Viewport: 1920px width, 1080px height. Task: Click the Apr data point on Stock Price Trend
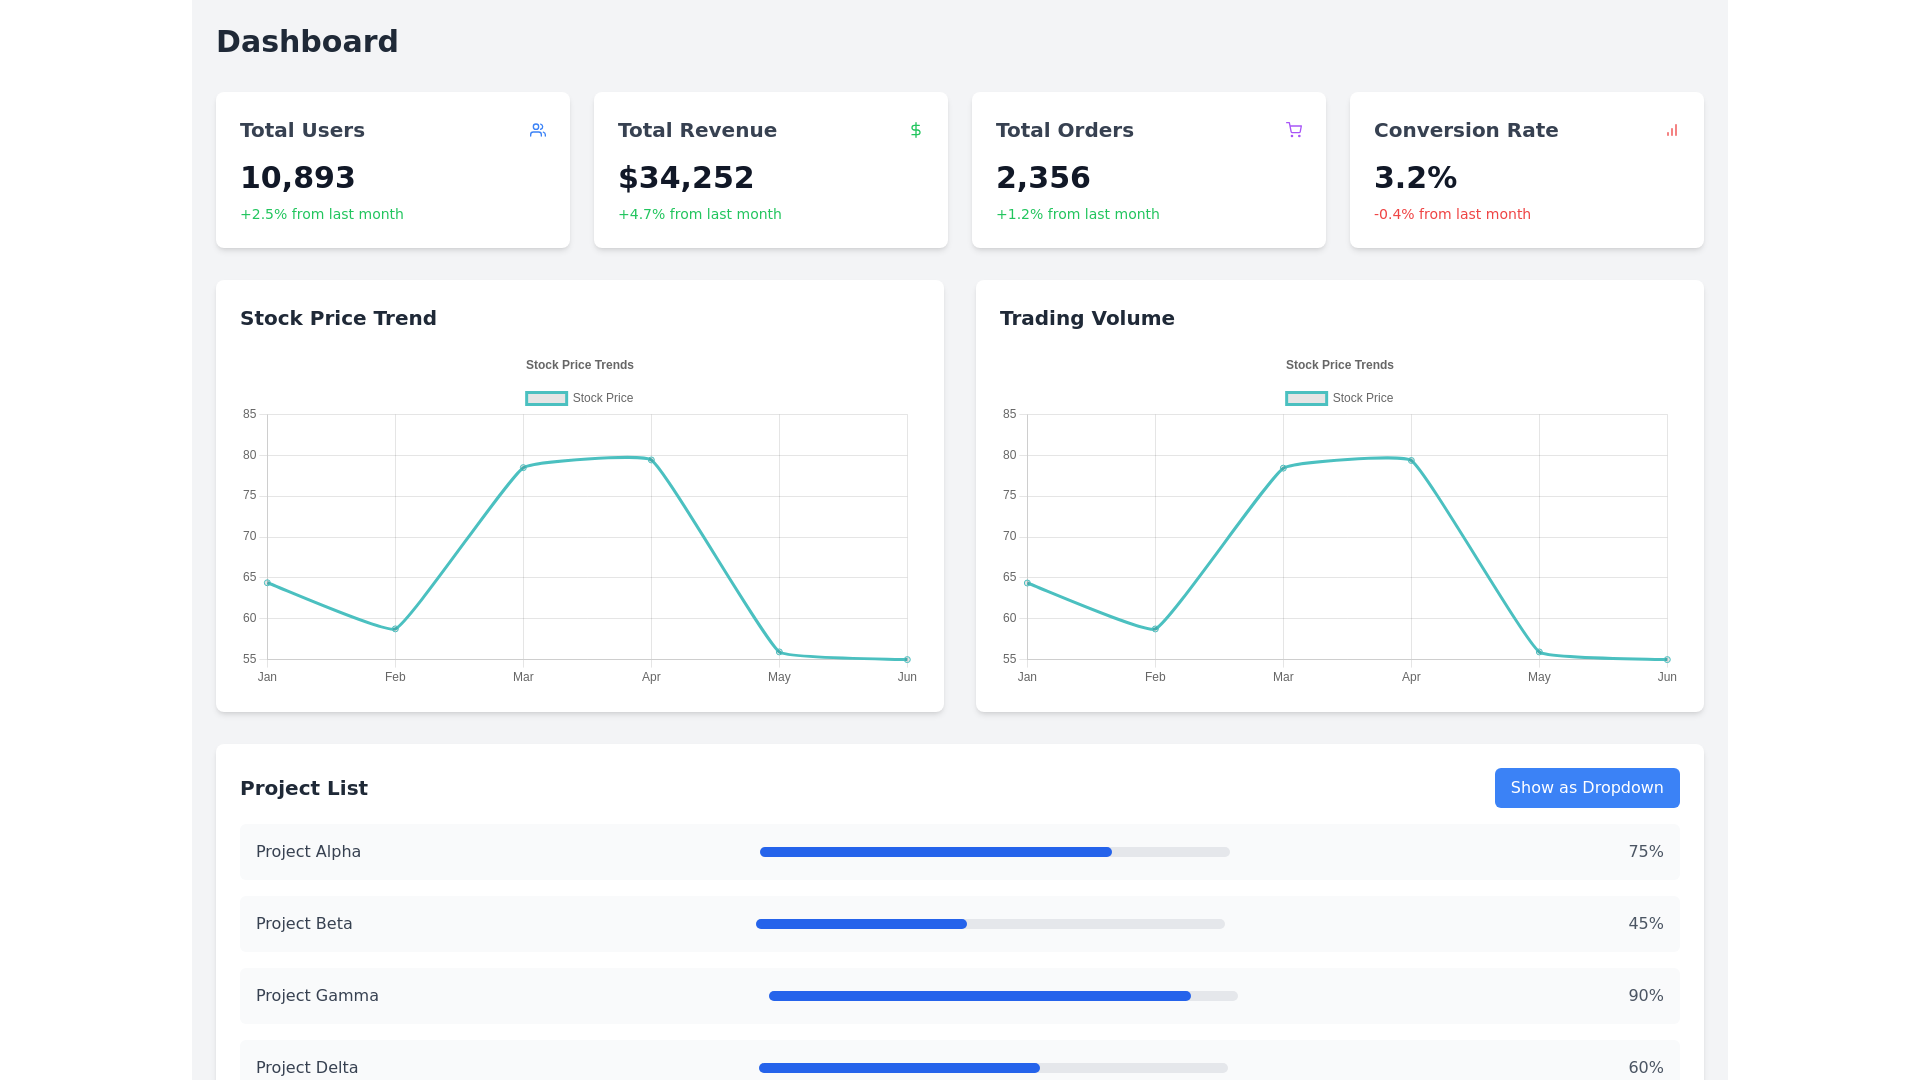coord(651,458)
